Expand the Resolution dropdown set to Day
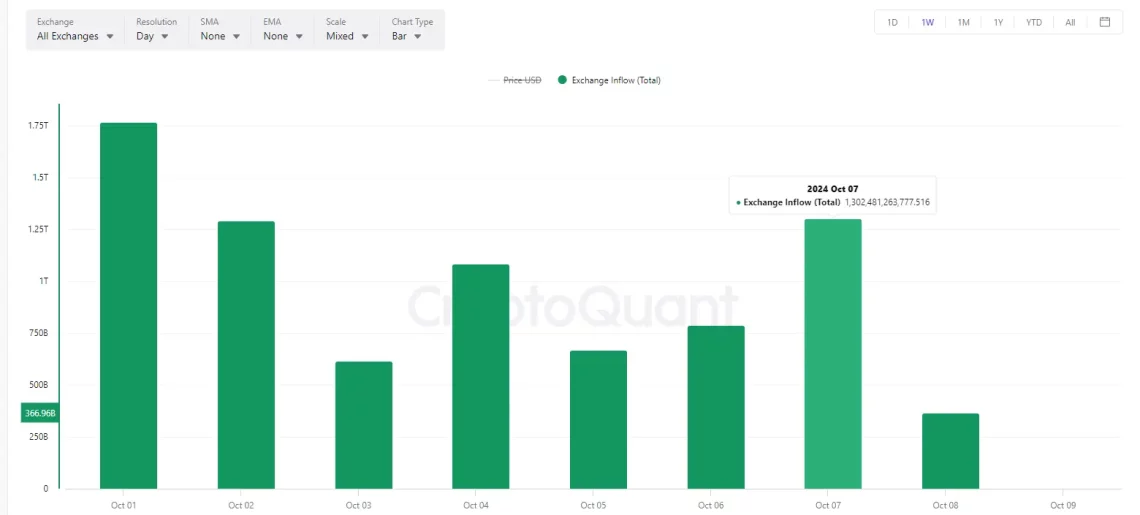Screen dimensions: 1140x515 point(152,36)
